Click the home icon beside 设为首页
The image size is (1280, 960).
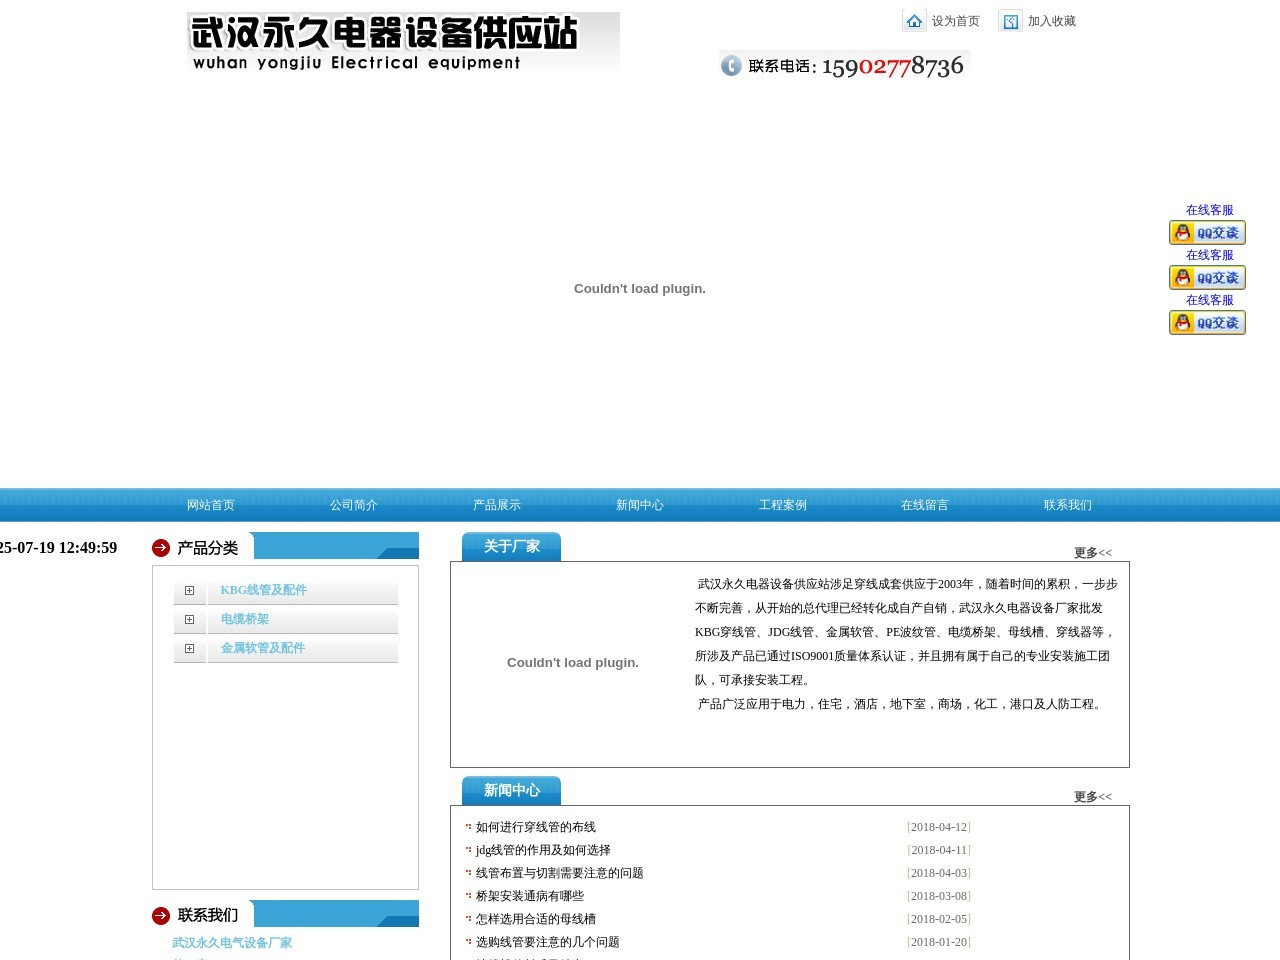pos(915,21)
